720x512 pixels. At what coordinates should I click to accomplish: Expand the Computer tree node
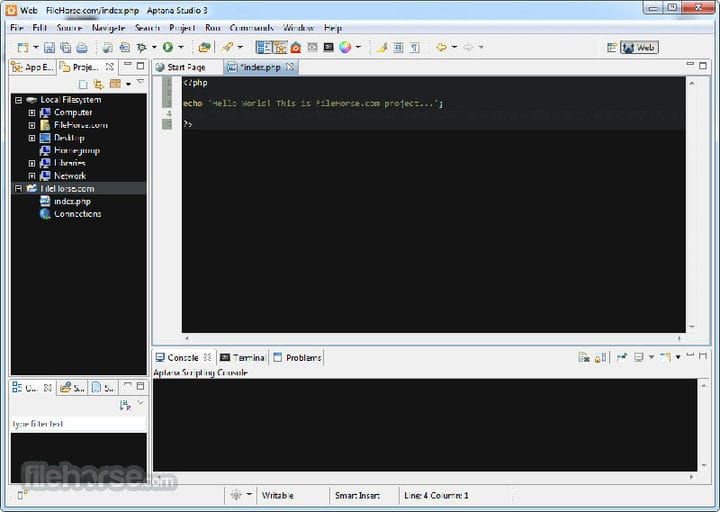[32, 113]
